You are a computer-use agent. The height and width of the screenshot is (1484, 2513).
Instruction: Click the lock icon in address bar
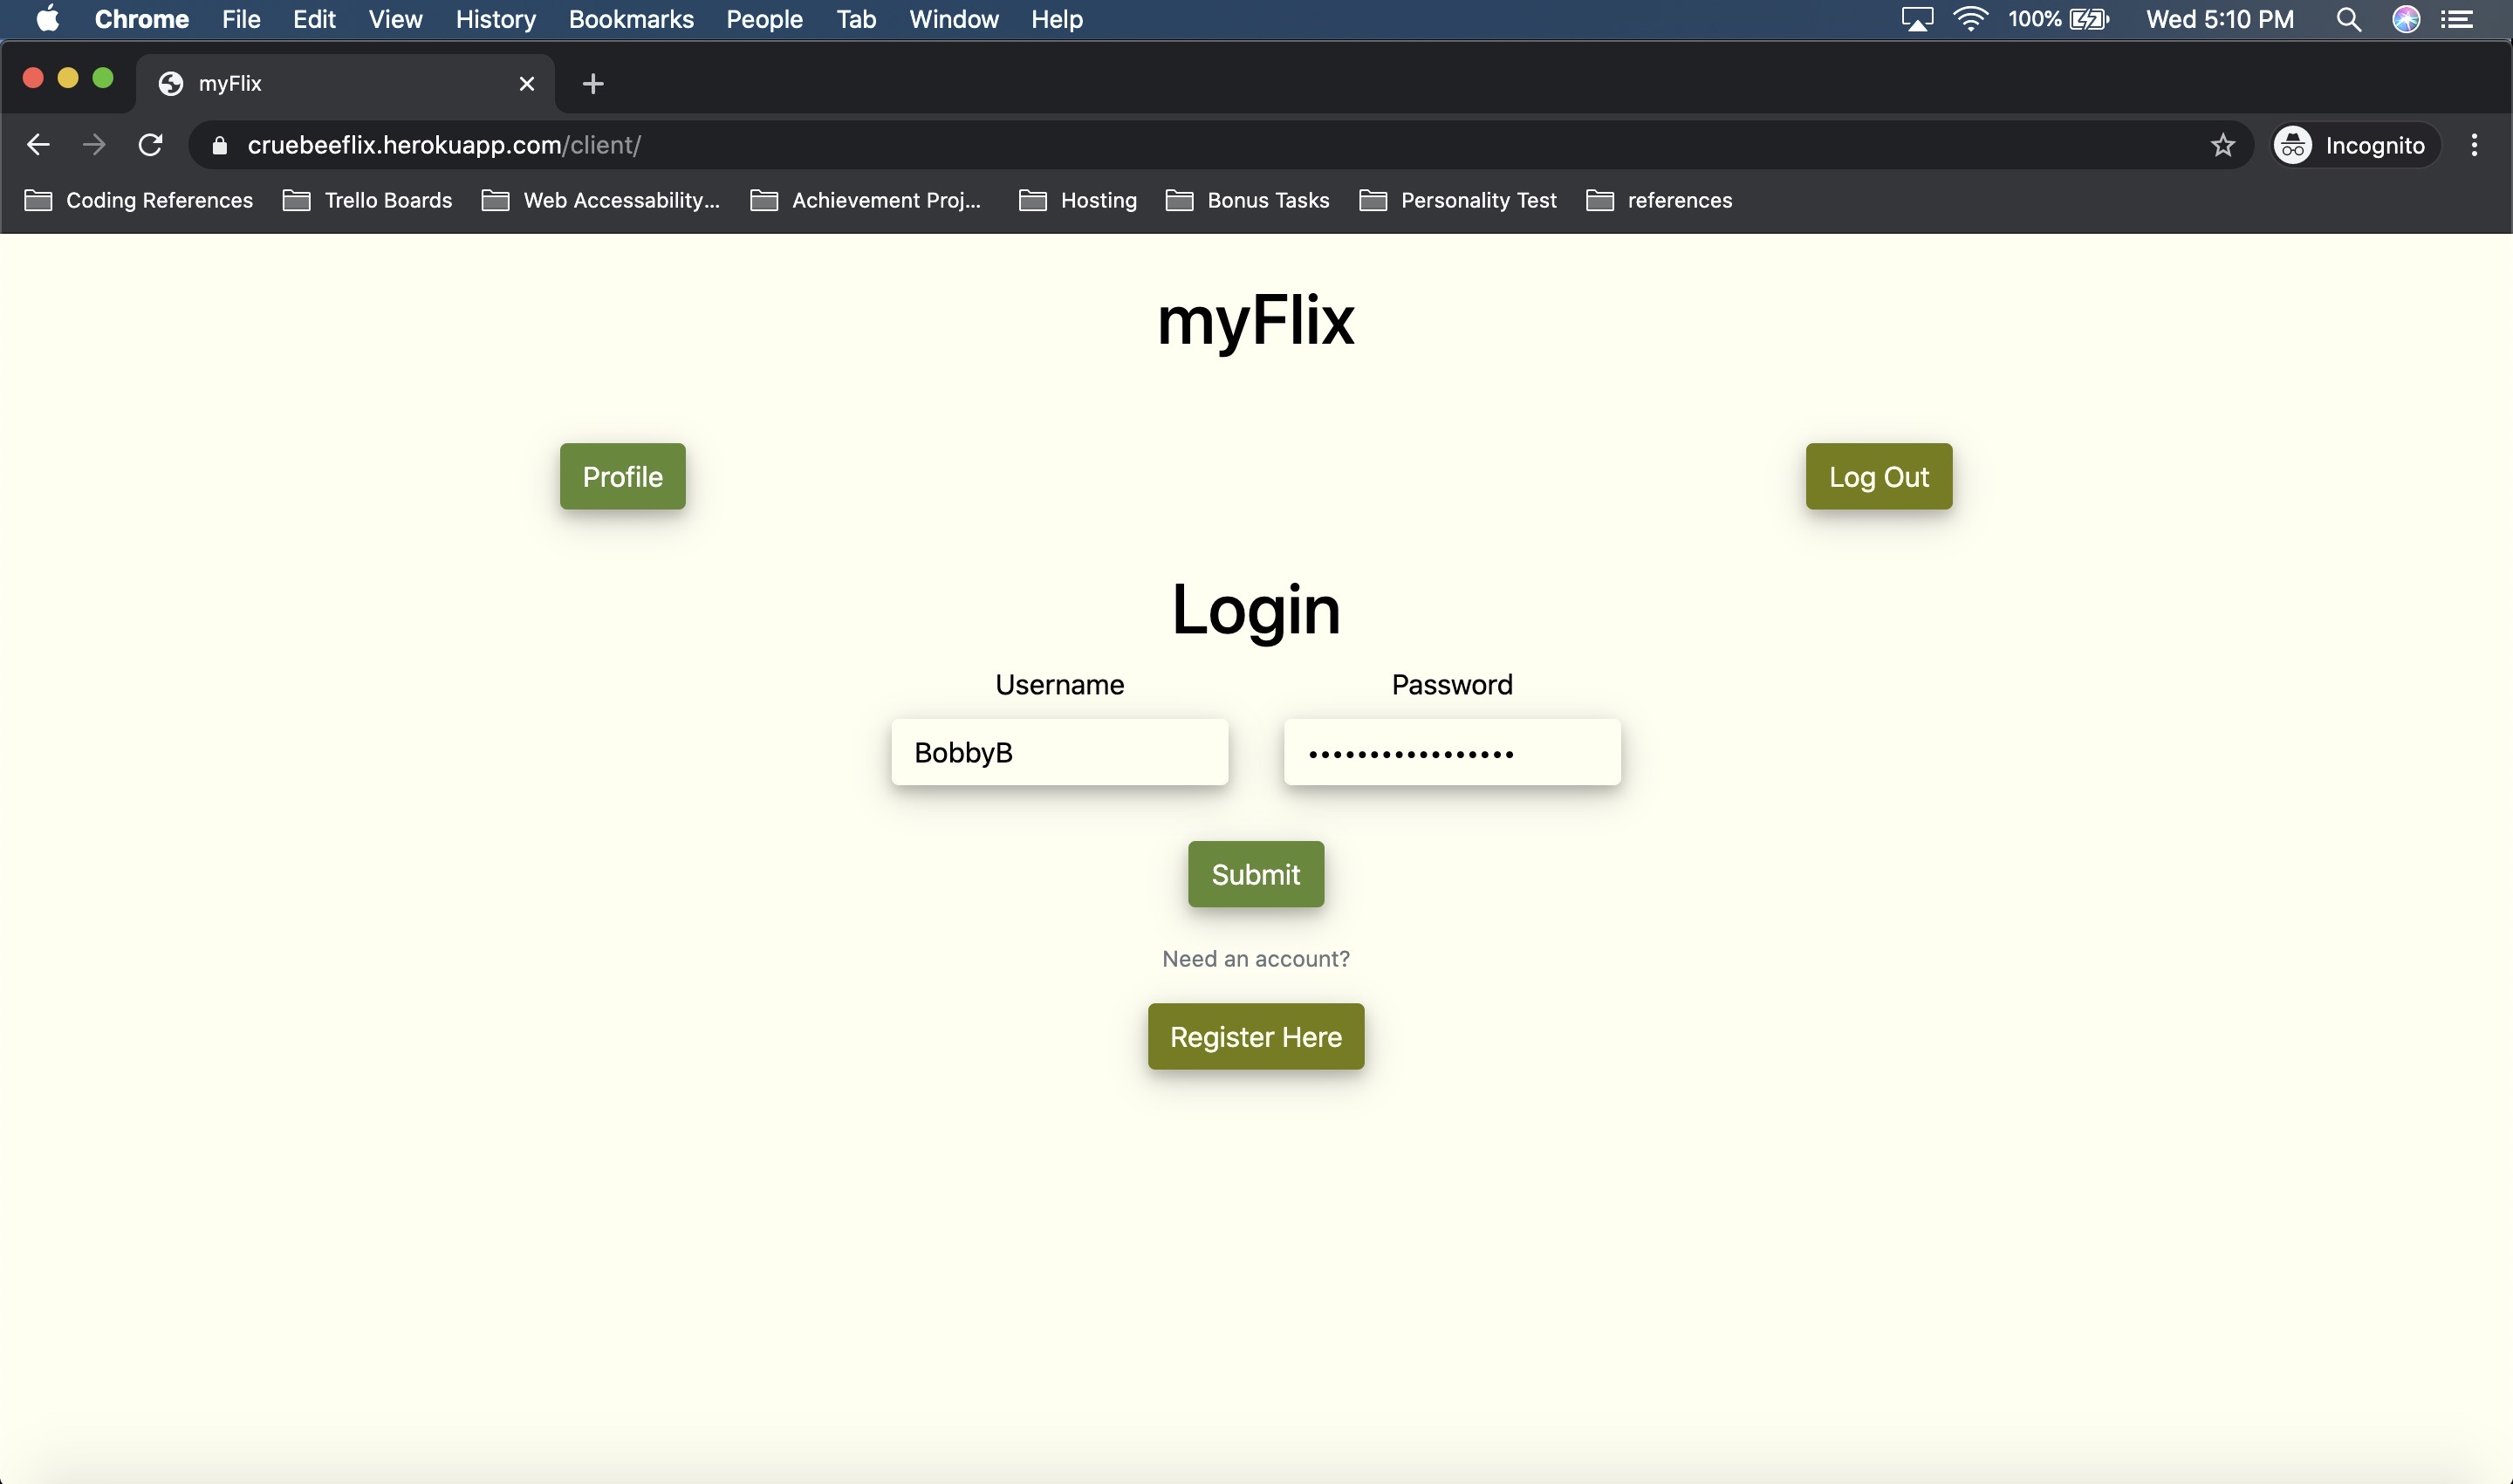click(220, 146)
